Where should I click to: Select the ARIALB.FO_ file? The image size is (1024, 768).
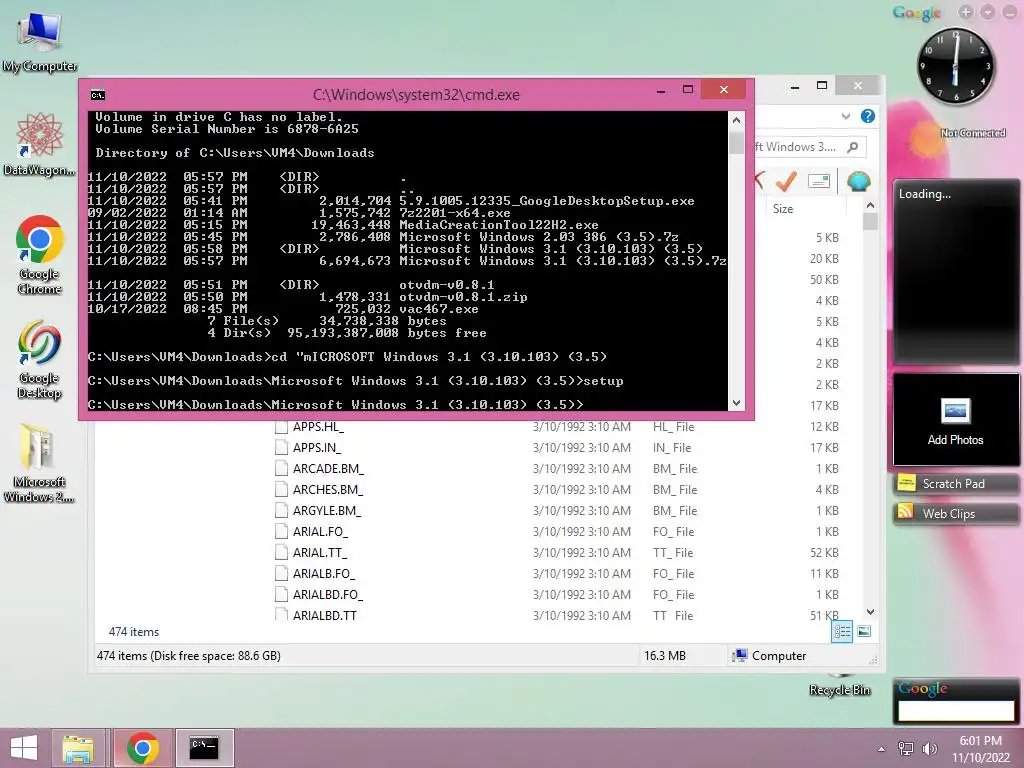323,573
